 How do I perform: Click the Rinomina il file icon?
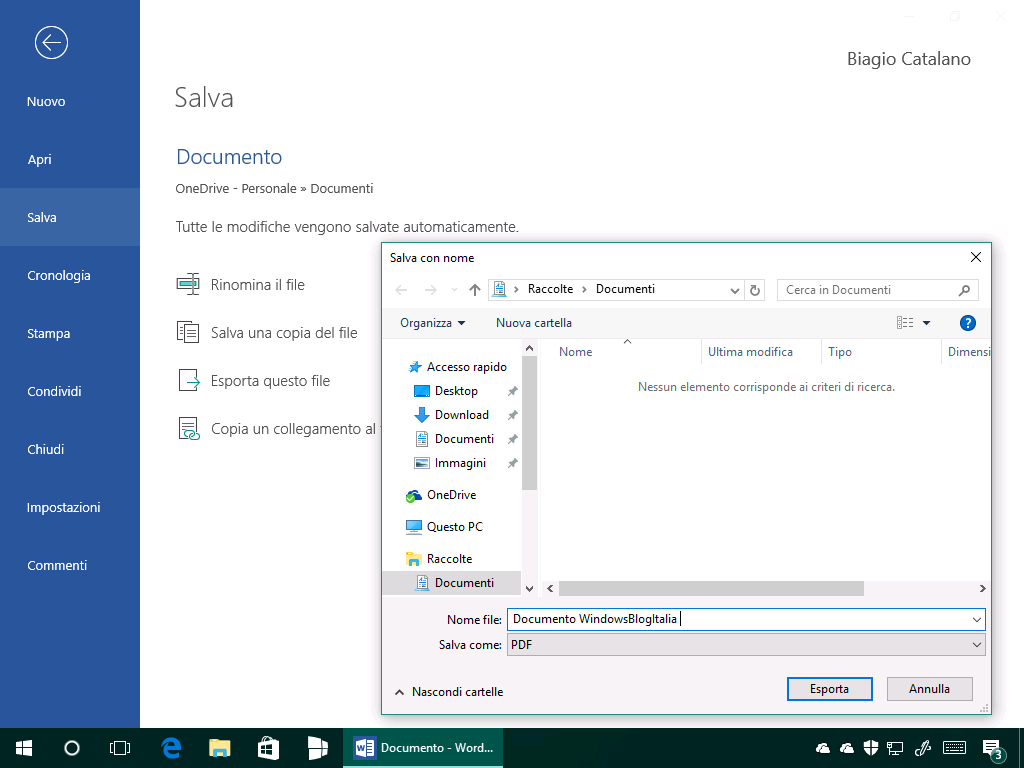click(x=188, y=284)
